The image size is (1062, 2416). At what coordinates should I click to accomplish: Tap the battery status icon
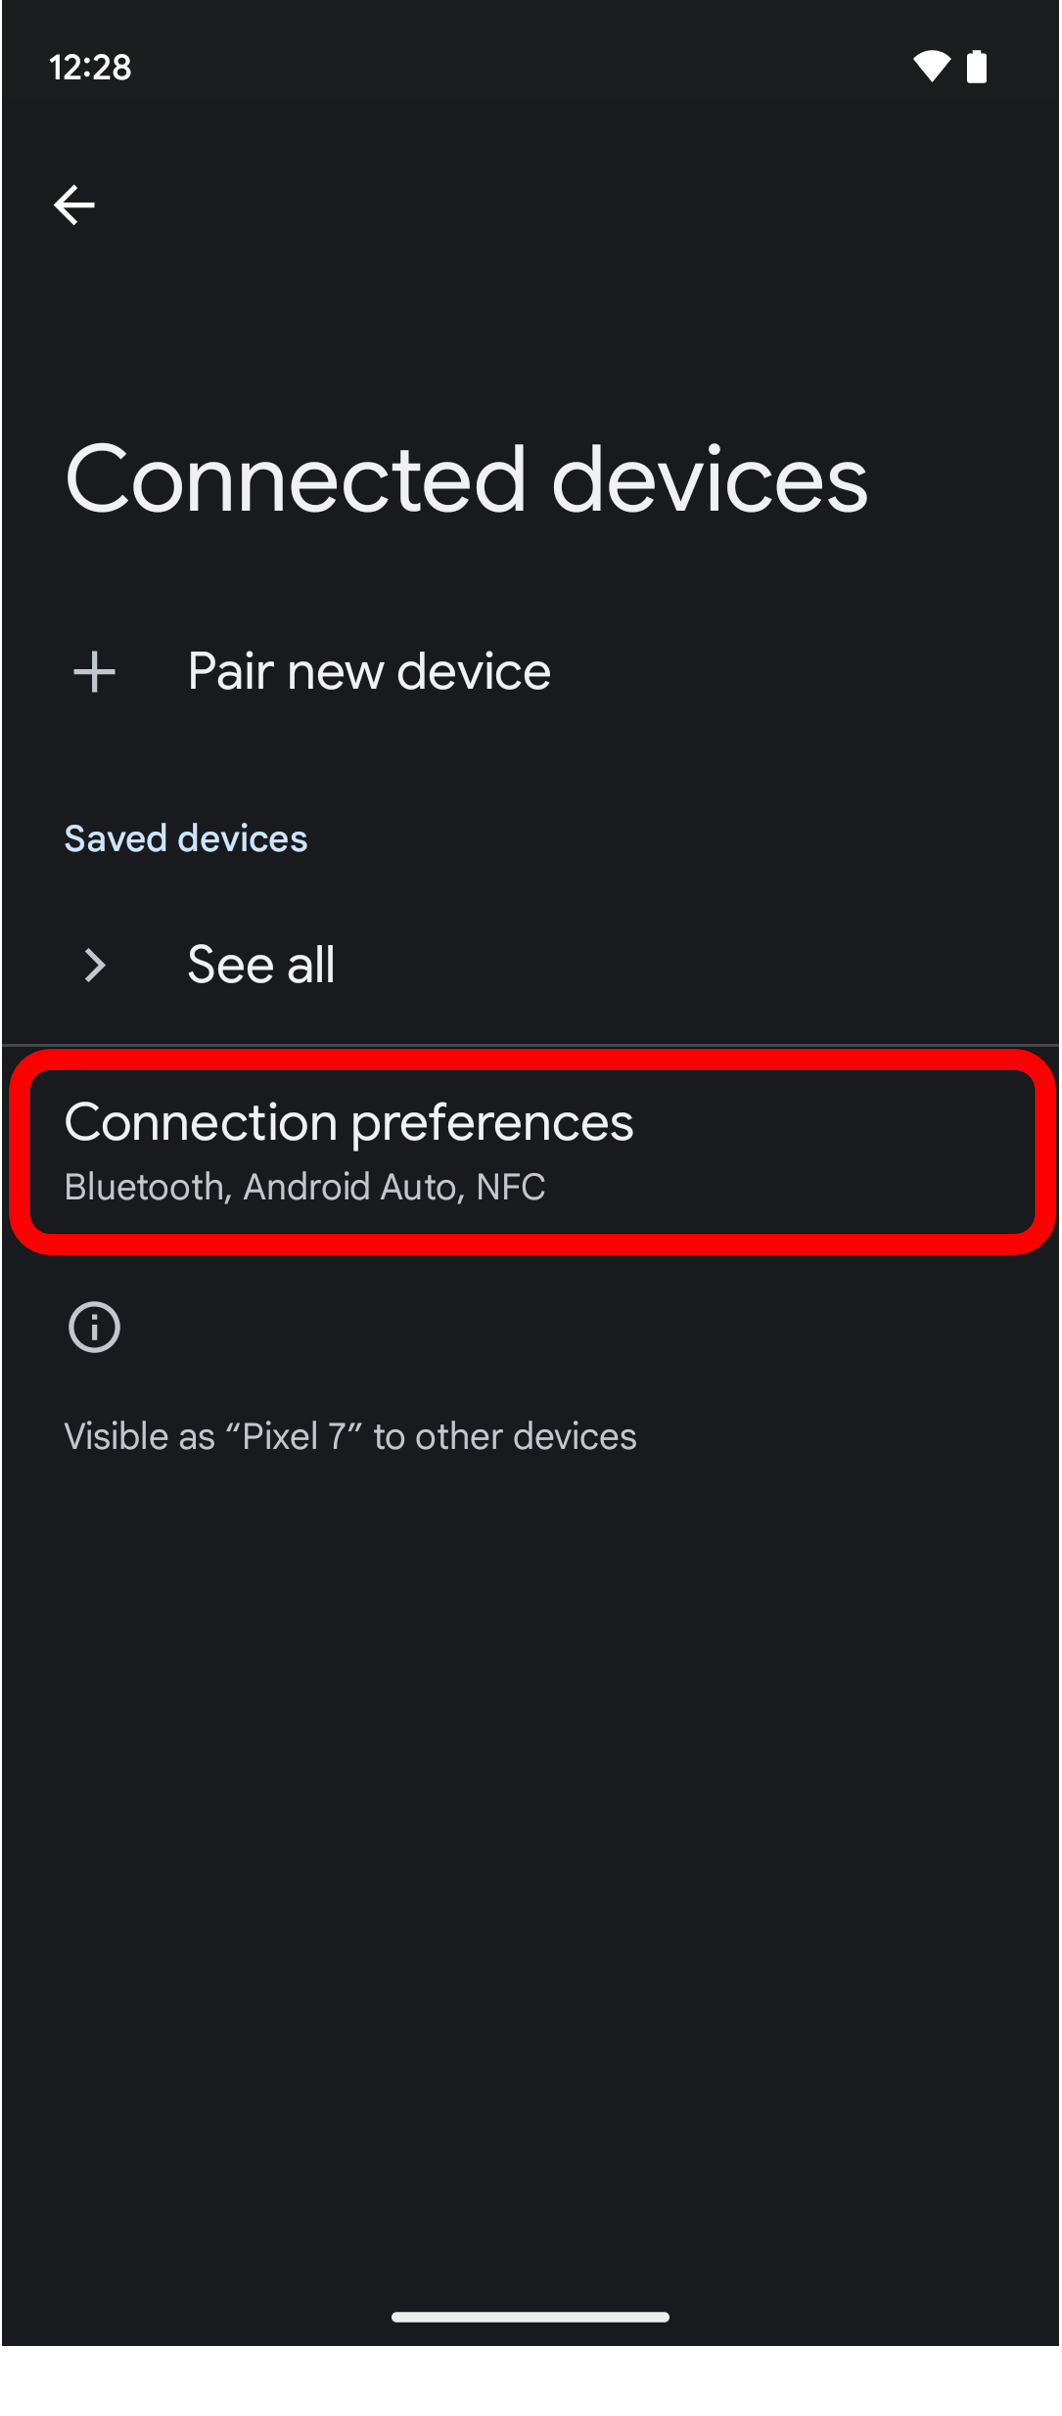click(x=977, y=67)
